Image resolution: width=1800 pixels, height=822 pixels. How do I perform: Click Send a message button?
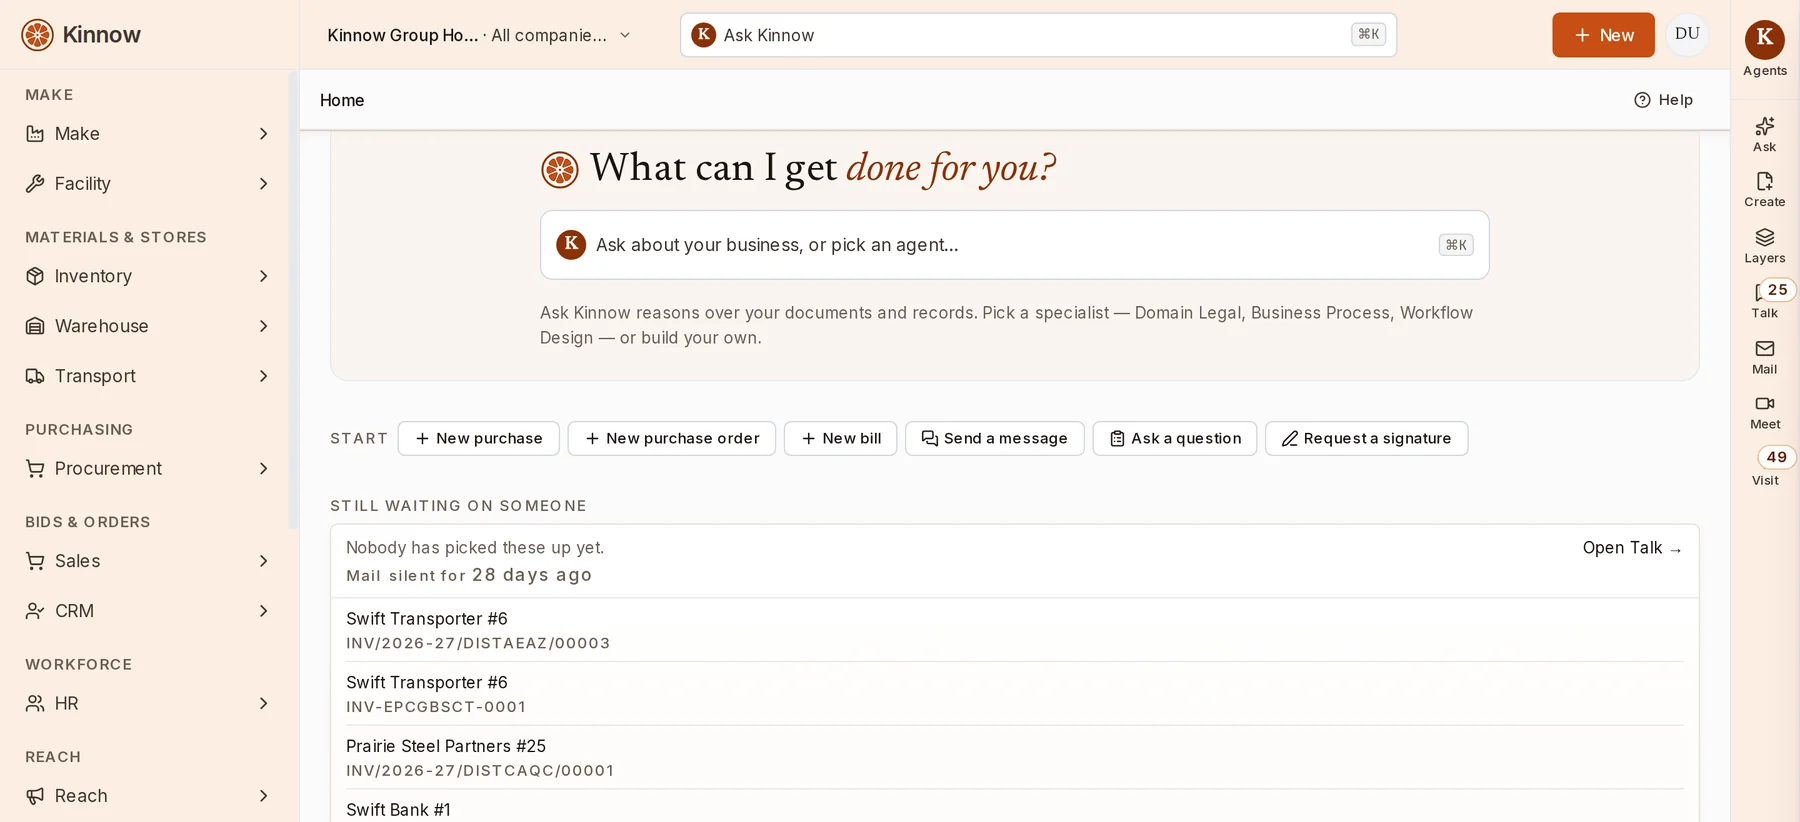point(994,438)
